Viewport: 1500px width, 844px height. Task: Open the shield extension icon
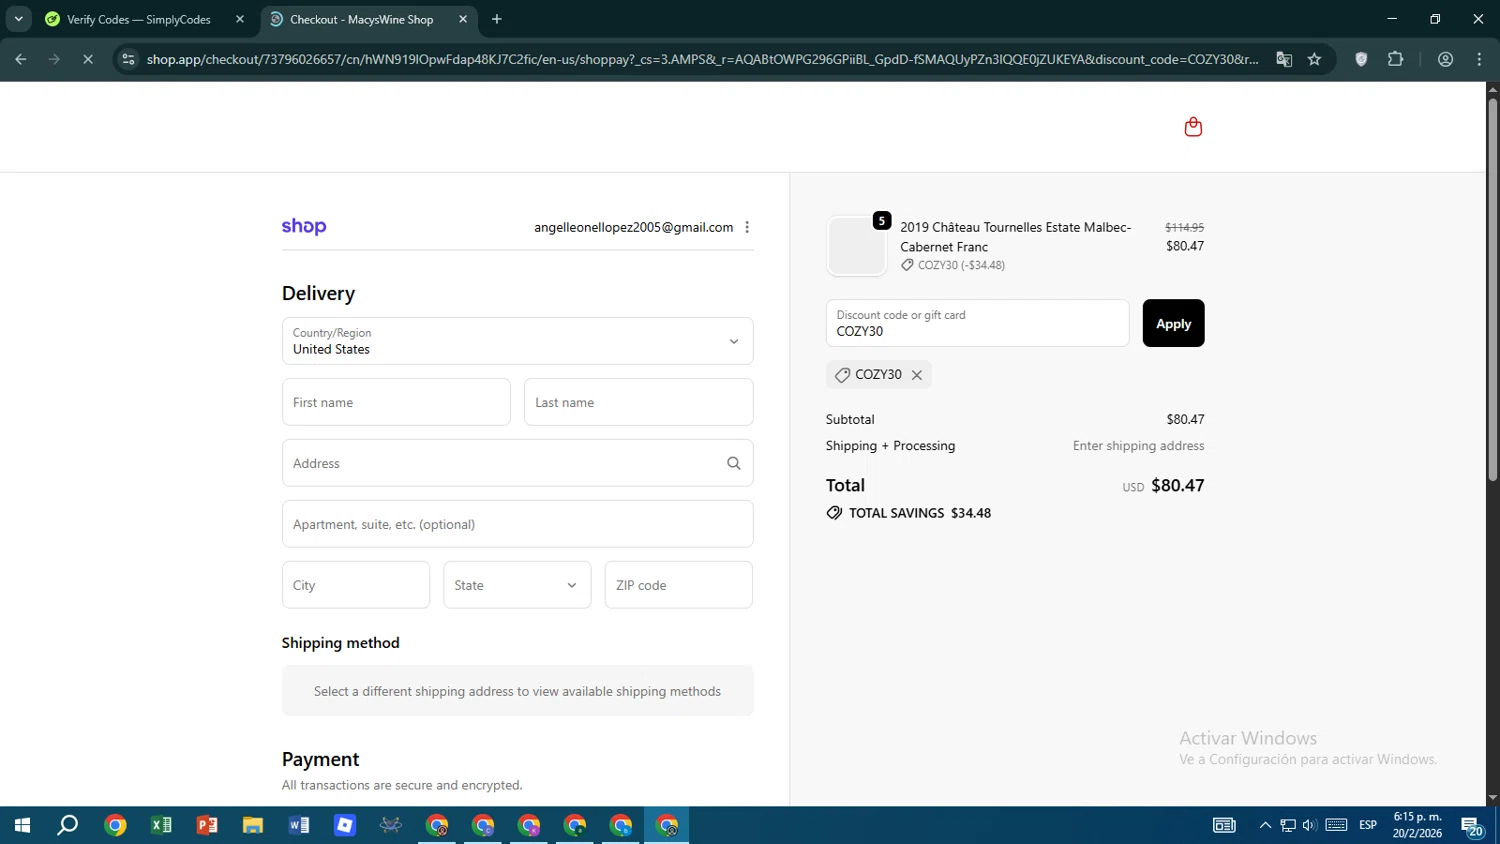click(x=1361, y=59)
